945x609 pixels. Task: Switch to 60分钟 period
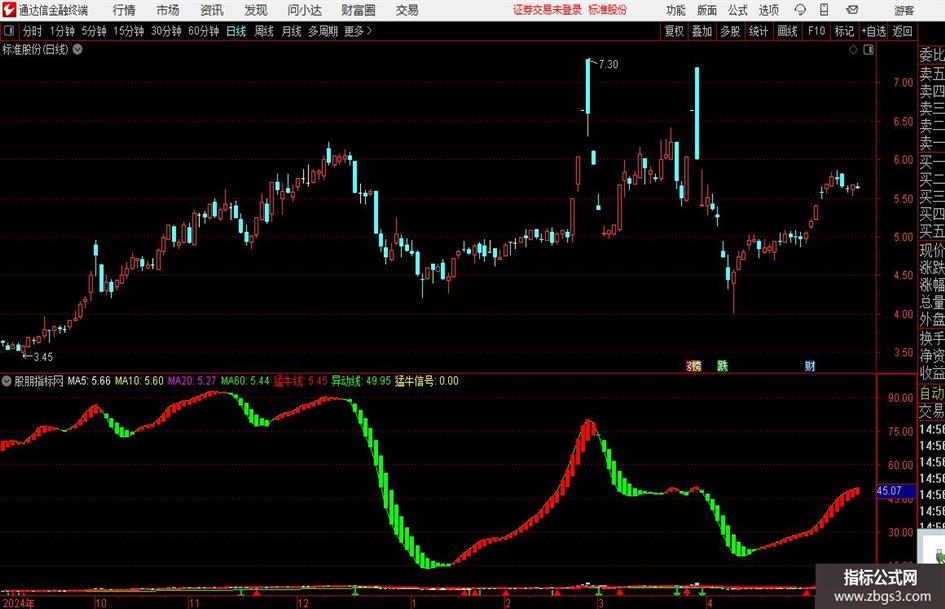204,31
